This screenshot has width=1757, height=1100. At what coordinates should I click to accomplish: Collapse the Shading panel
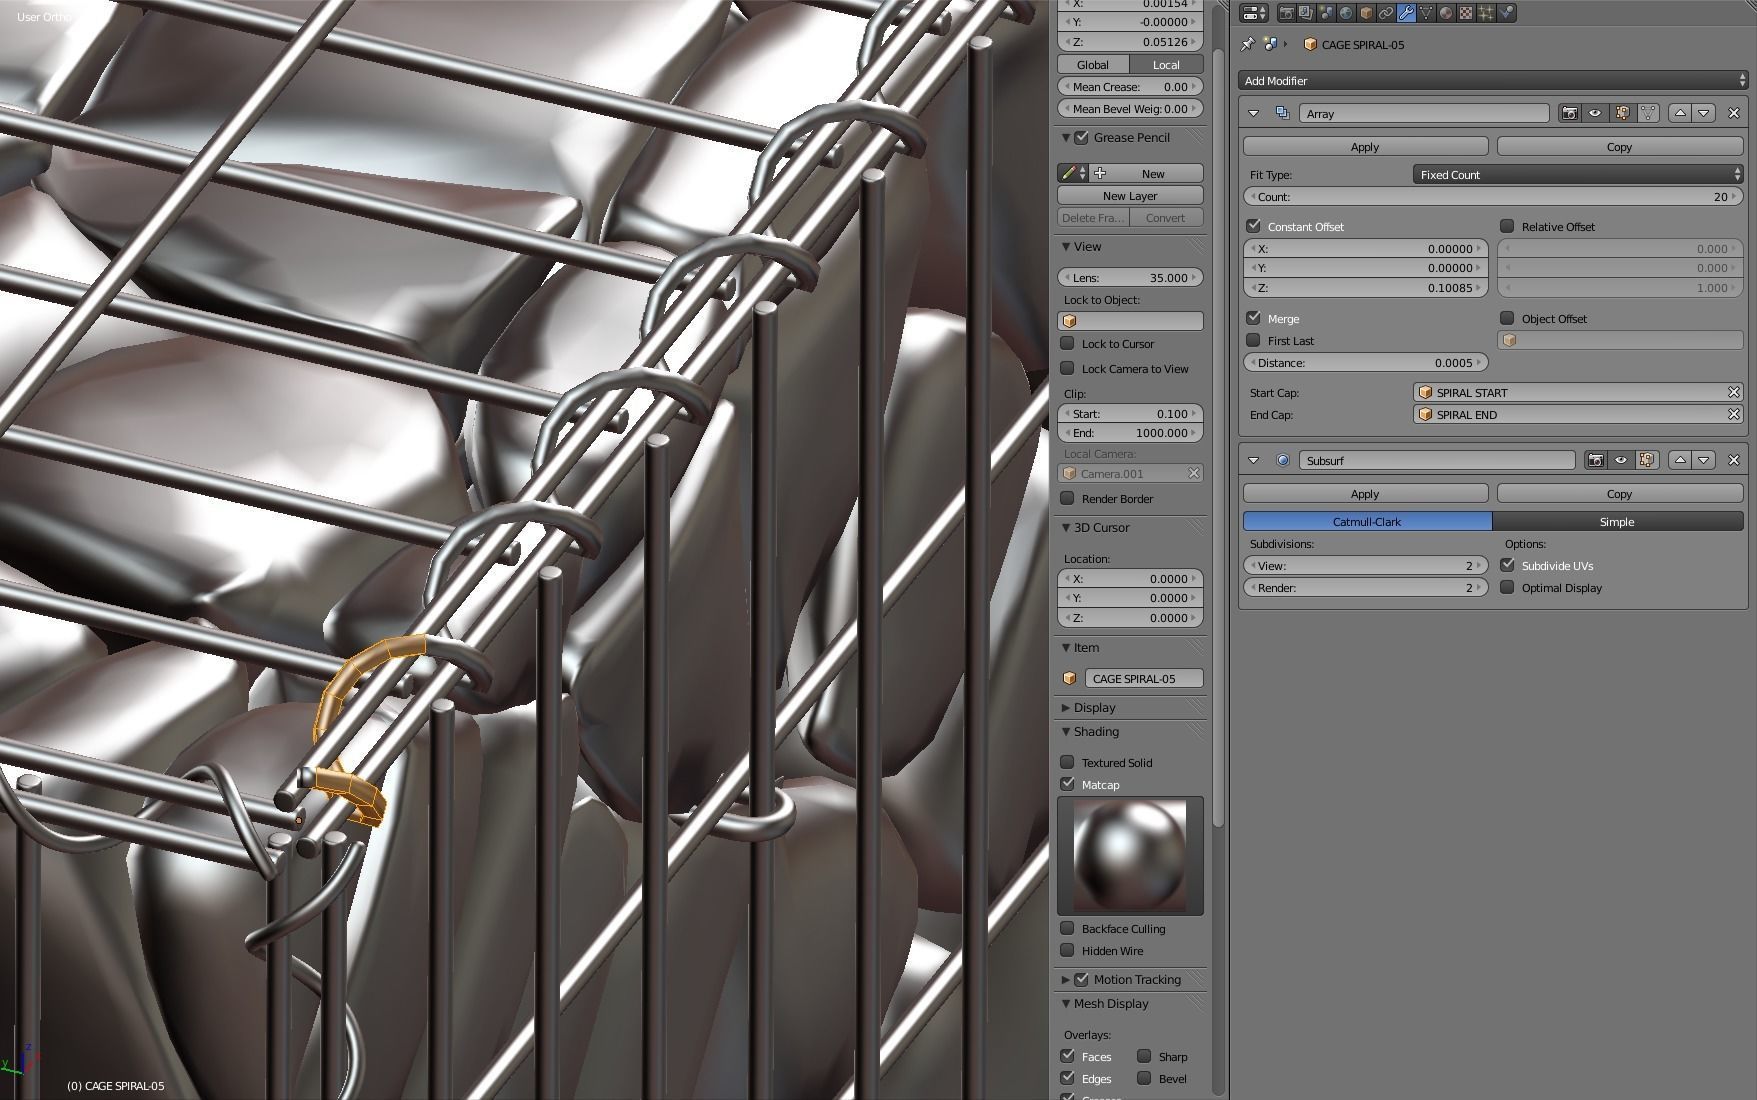(1066, 731)
